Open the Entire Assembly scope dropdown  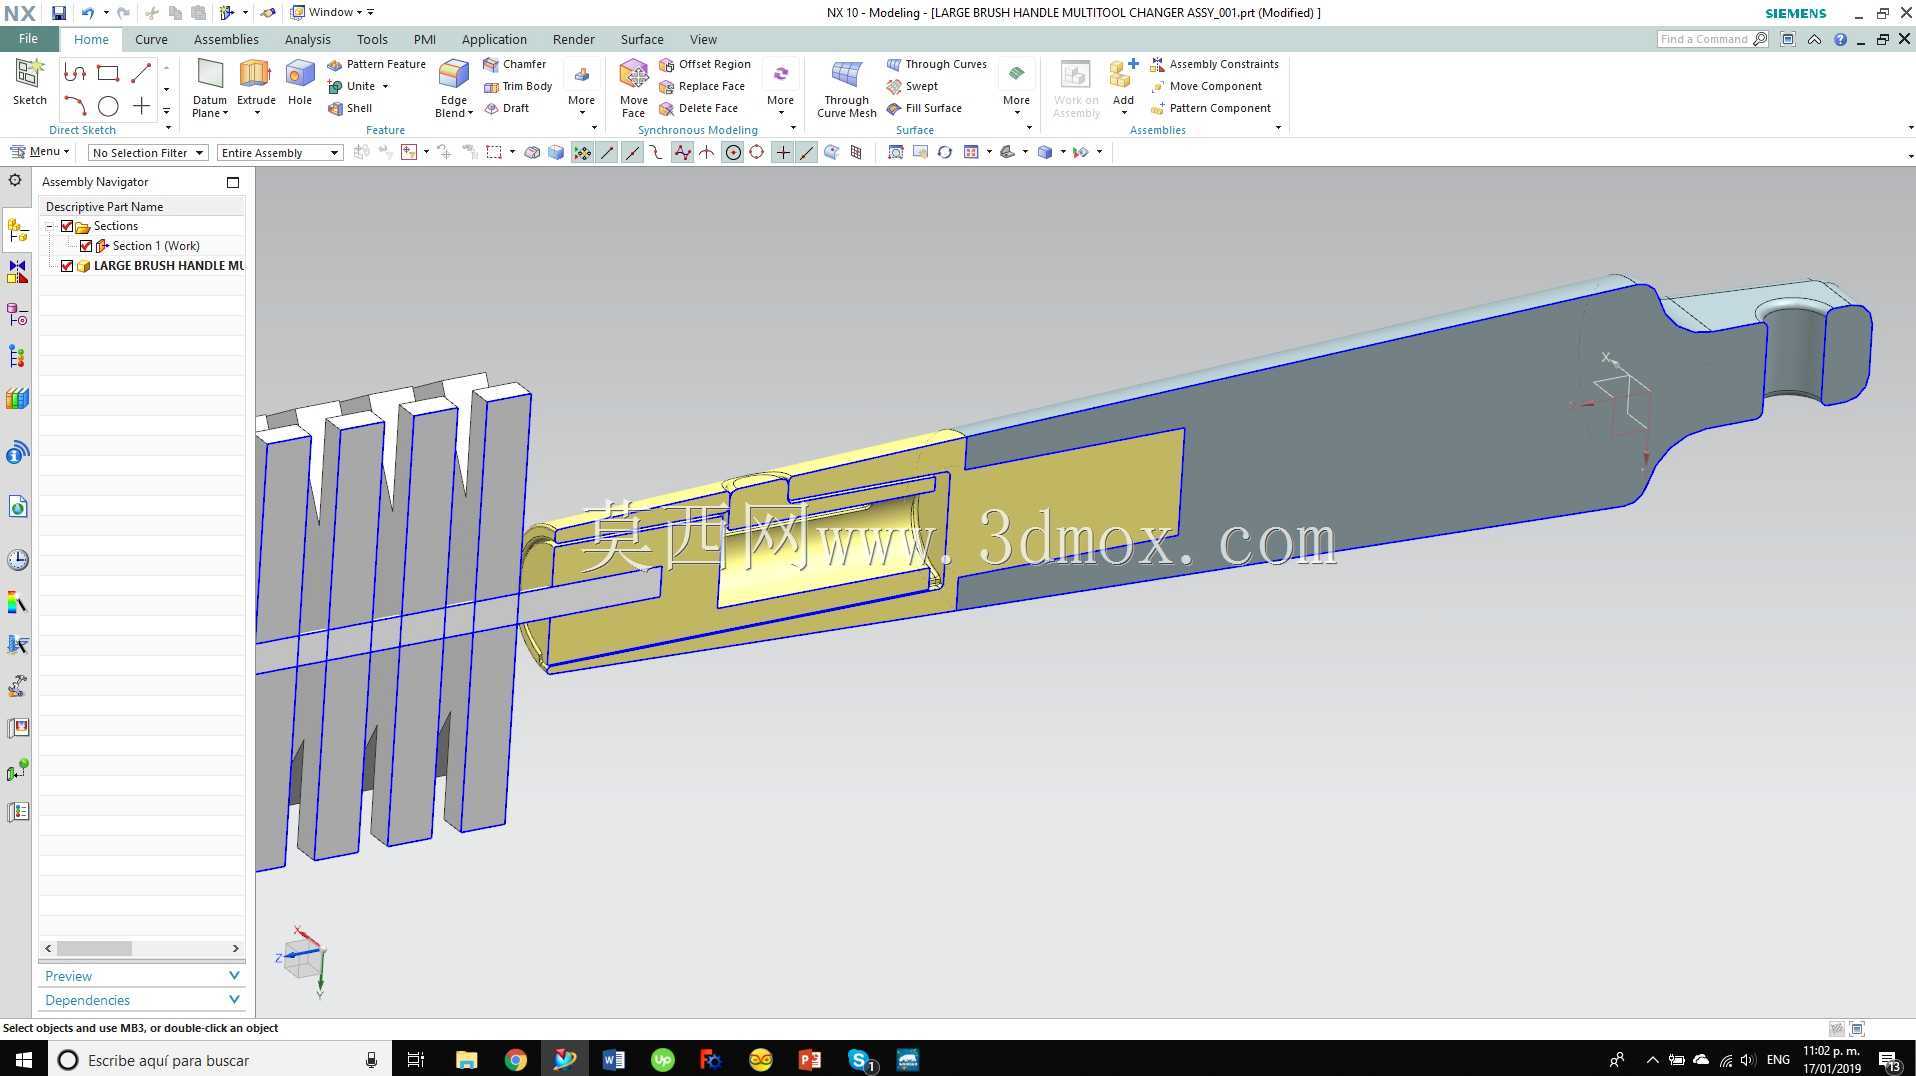[280, 153]
